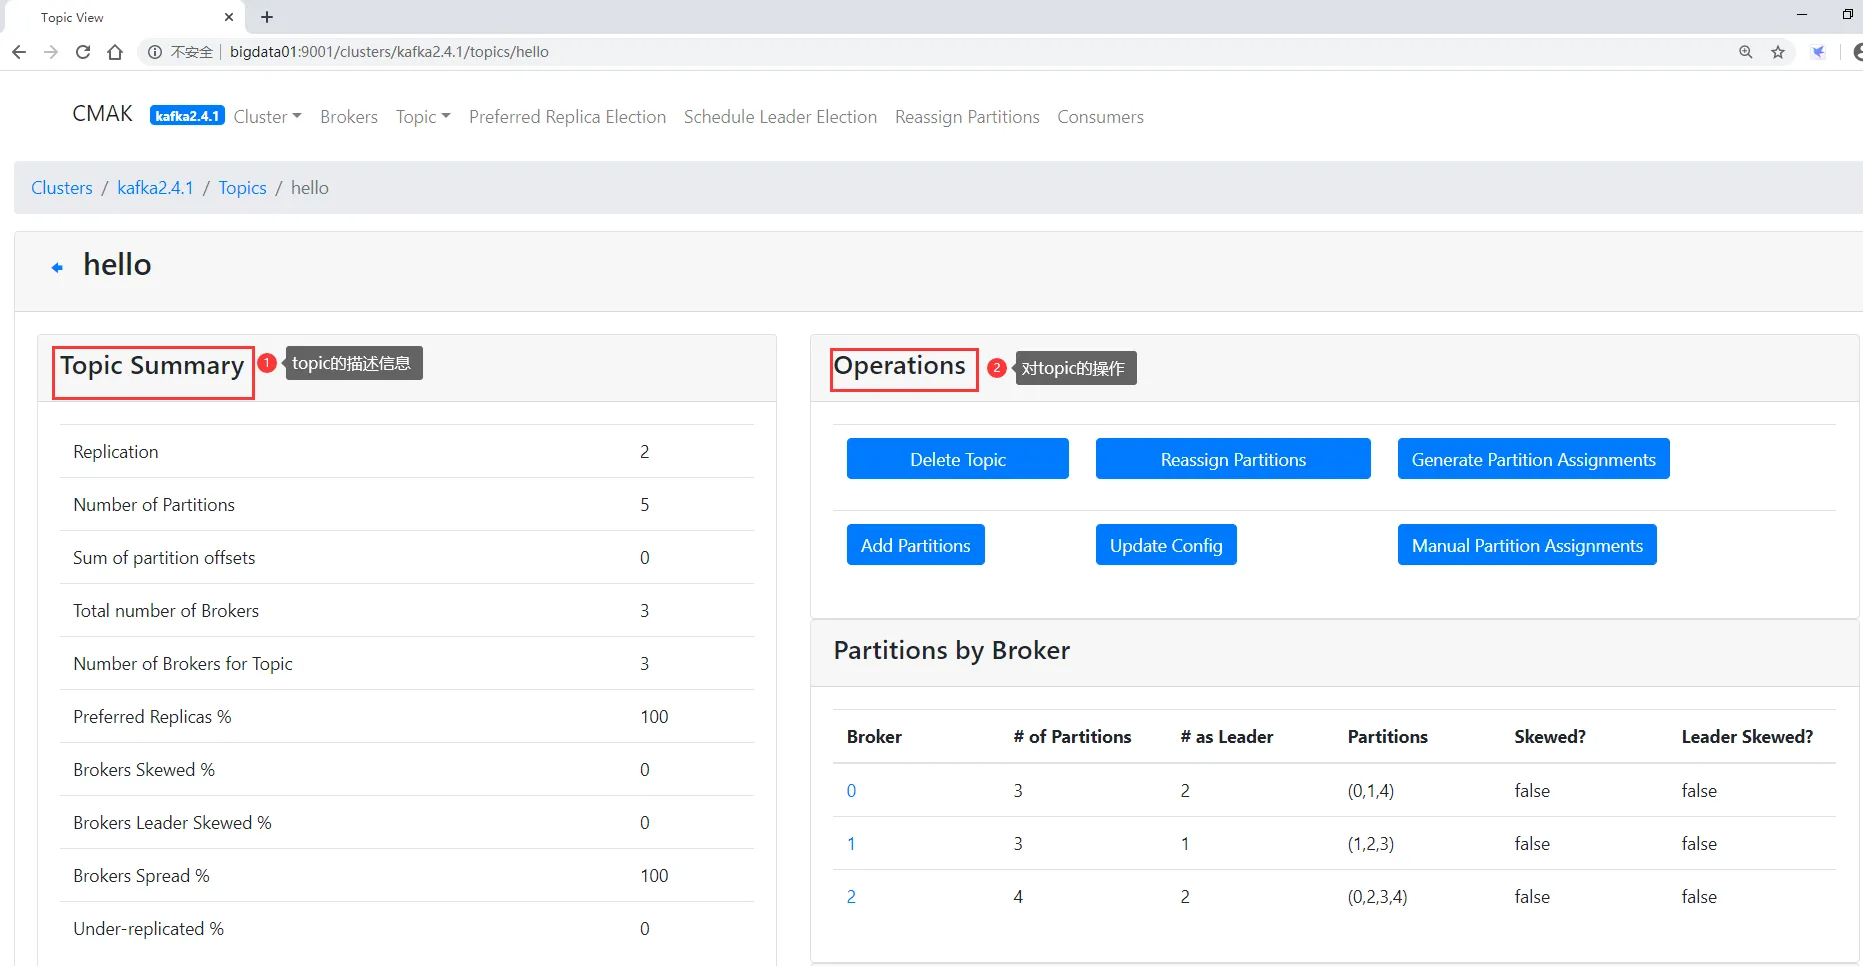Click the # as Leader column header
The image size is (1863, 966).
click(1227, 737)
